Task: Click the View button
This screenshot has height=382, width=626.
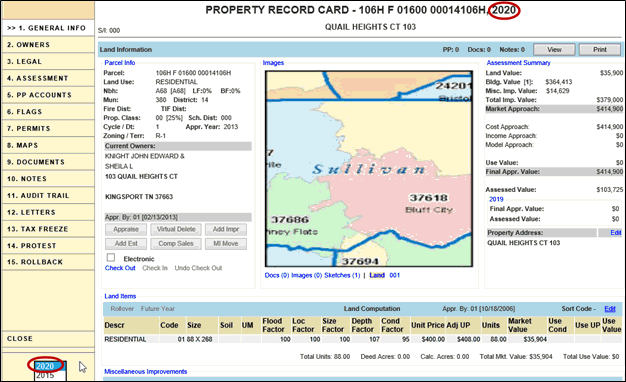Action: [554, 49]
